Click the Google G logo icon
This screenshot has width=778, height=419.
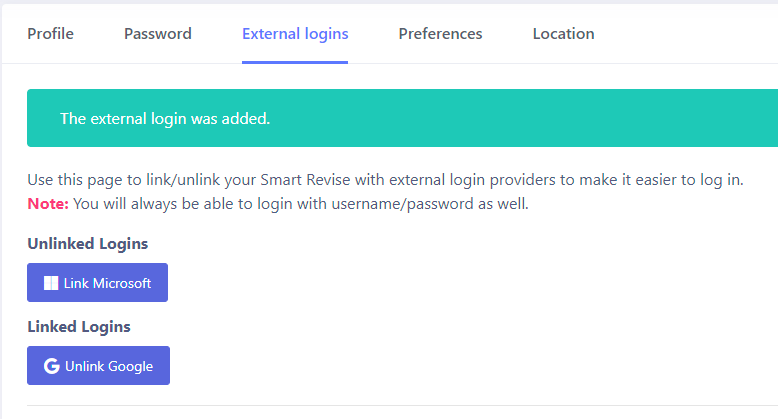coord(52,366)
